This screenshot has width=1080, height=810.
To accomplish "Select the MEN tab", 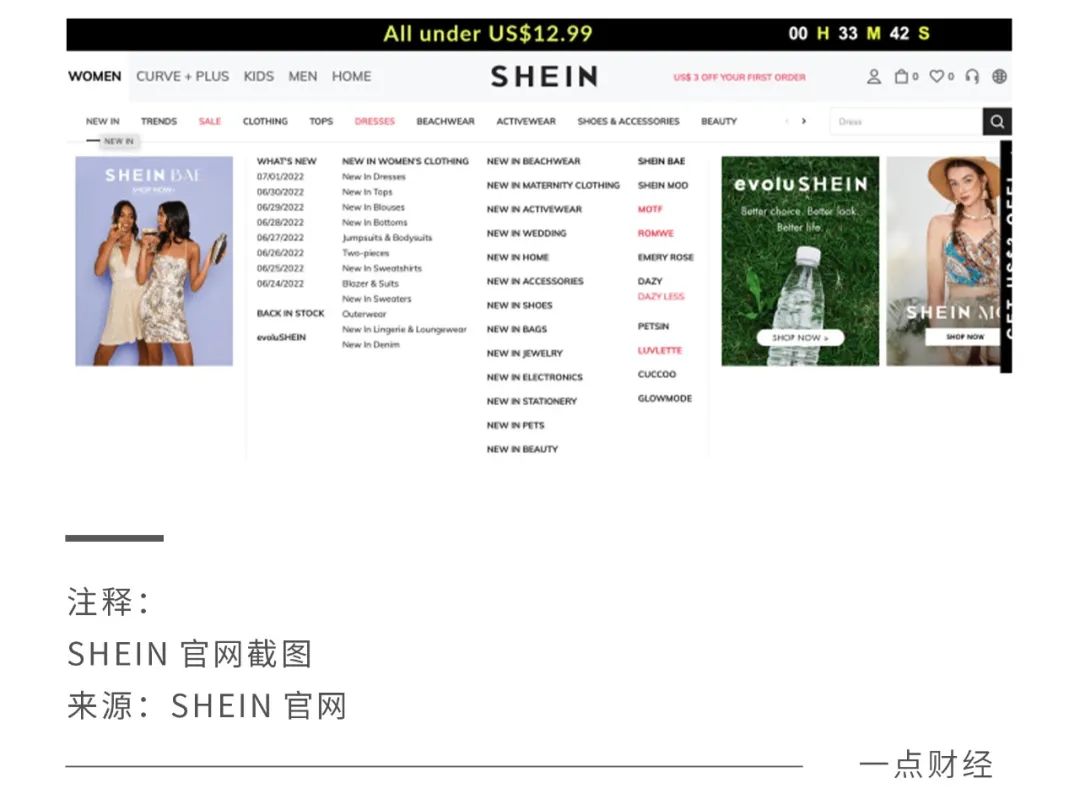I will click(302, 76).
